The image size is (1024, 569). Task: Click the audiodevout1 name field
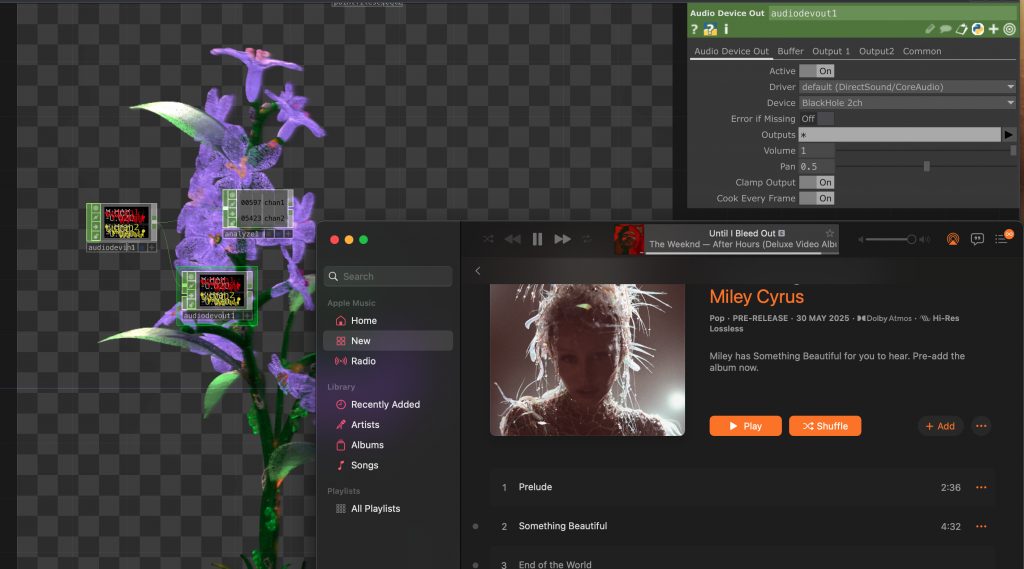[892, 13]
